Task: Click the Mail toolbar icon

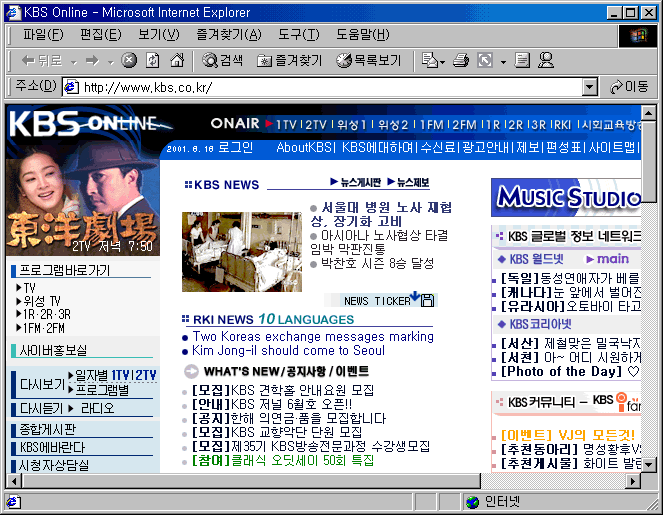Action: [430, 60]
